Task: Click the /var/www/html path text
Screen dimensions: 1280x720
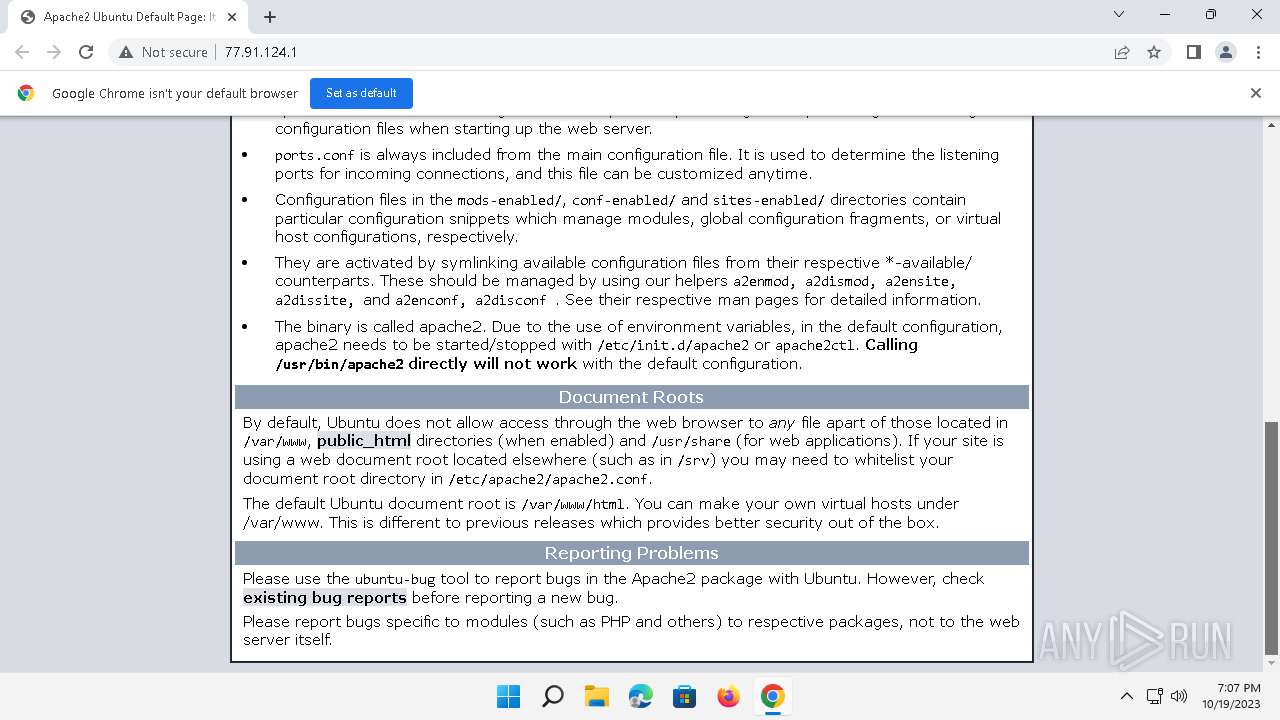Action: pos(574,504)
